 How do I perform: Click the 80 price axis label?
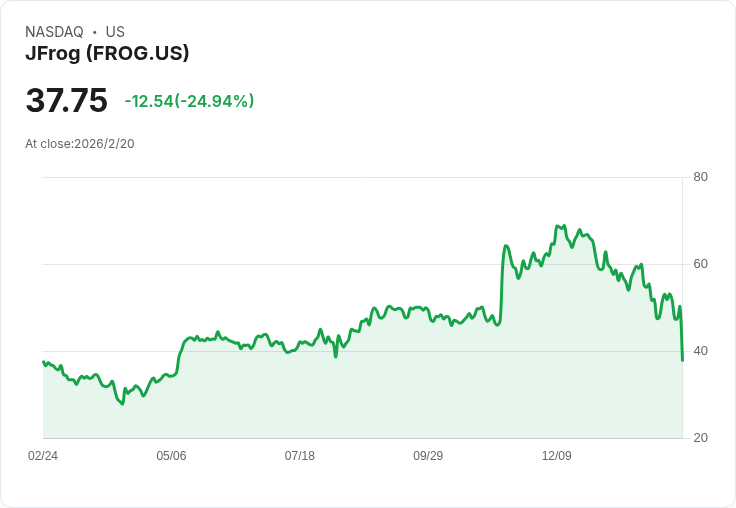coord(701,177)
